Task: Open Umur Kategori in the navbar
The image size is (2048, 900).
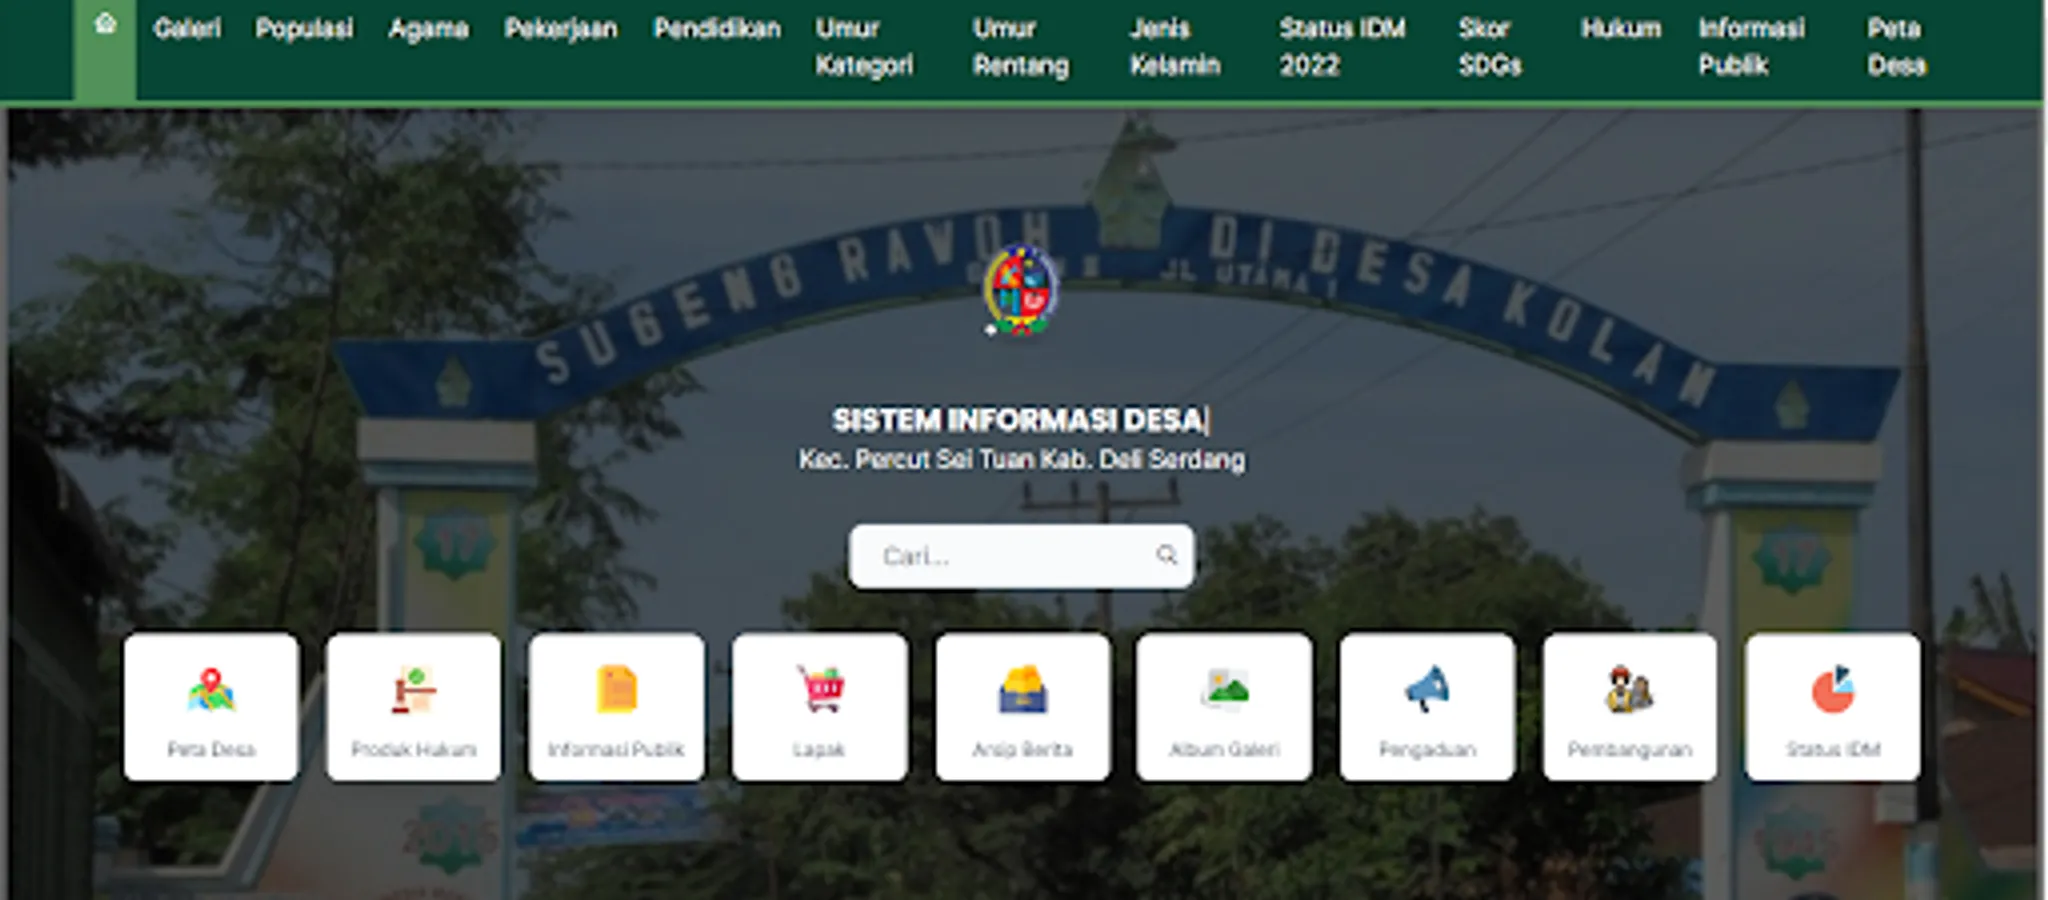Action: [864, 47]
